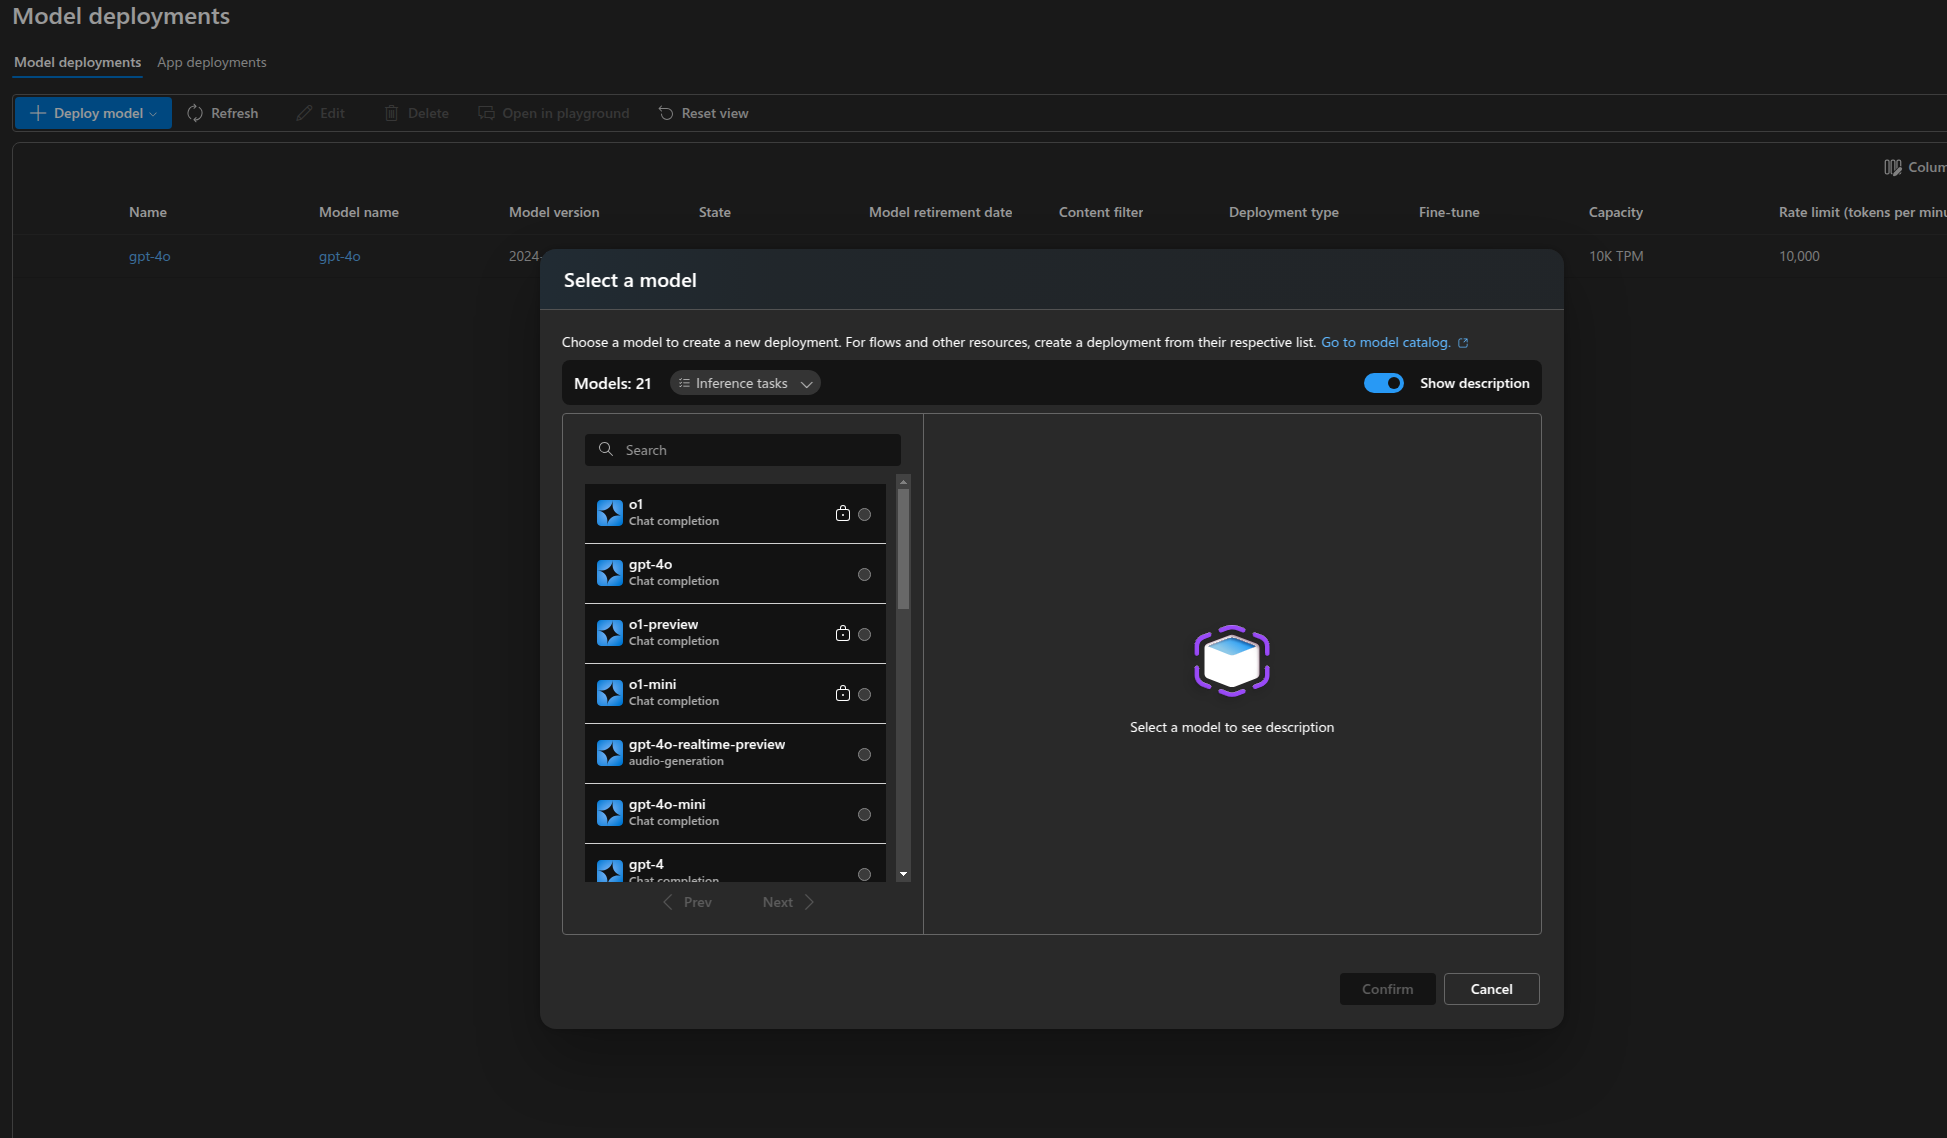Image resolution: width=1947 pixels, height=1138 pixels.
Task: Click the Model name column header
Action: (x=359, y=212)
